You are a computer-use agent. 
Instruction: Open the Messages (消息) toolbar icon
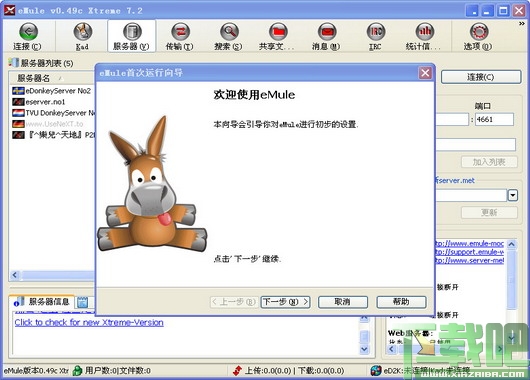pos(327,32)
